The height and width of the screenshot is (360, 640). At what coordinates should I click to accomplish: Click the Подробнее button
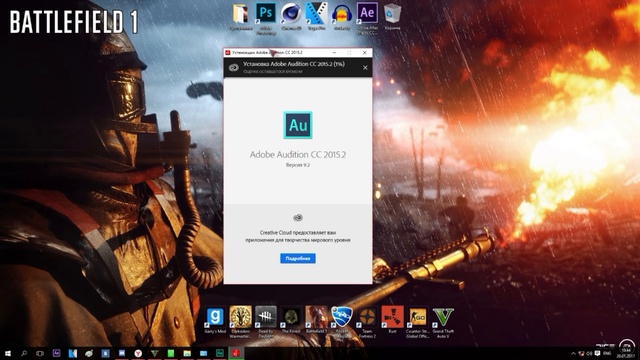[x=298, y=258]
